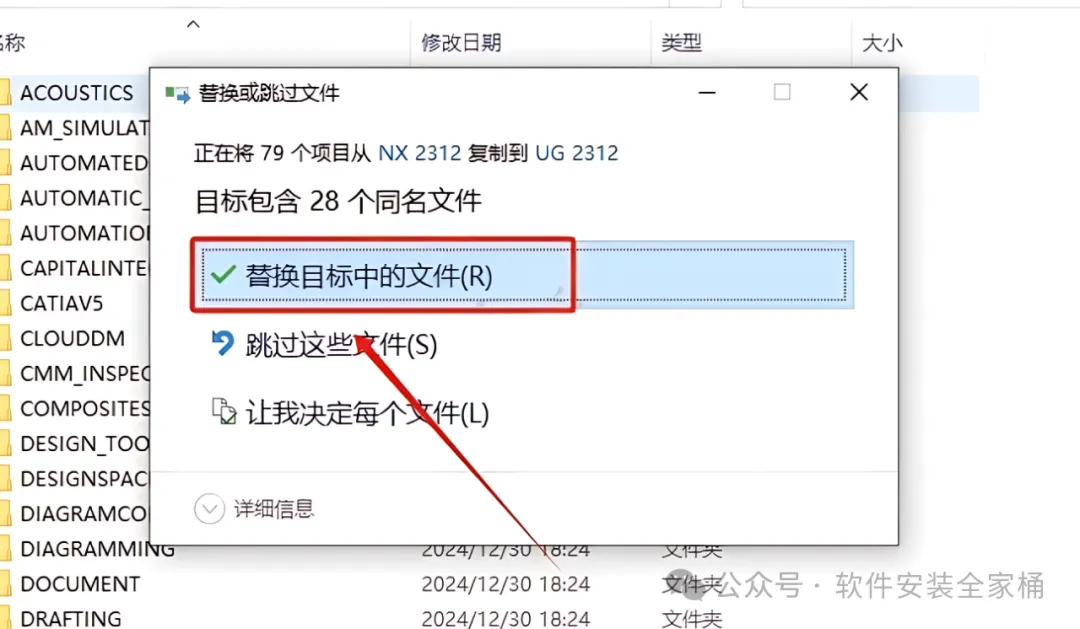
Task: Close the replace or skip files dialog
Action: pyautogui.click(x=859, y=92)
